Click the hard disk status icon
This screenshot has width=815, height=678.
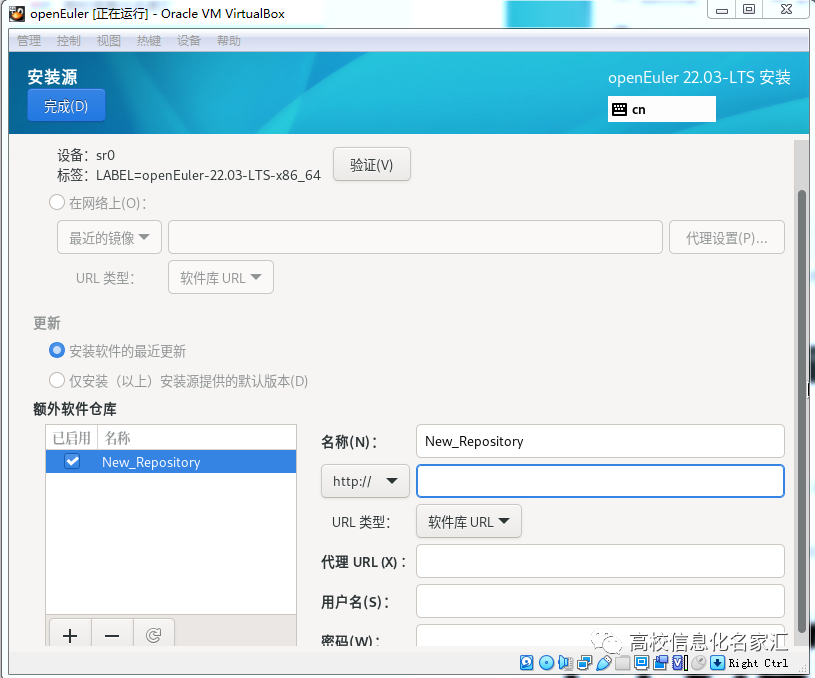(x=525, y=662)
